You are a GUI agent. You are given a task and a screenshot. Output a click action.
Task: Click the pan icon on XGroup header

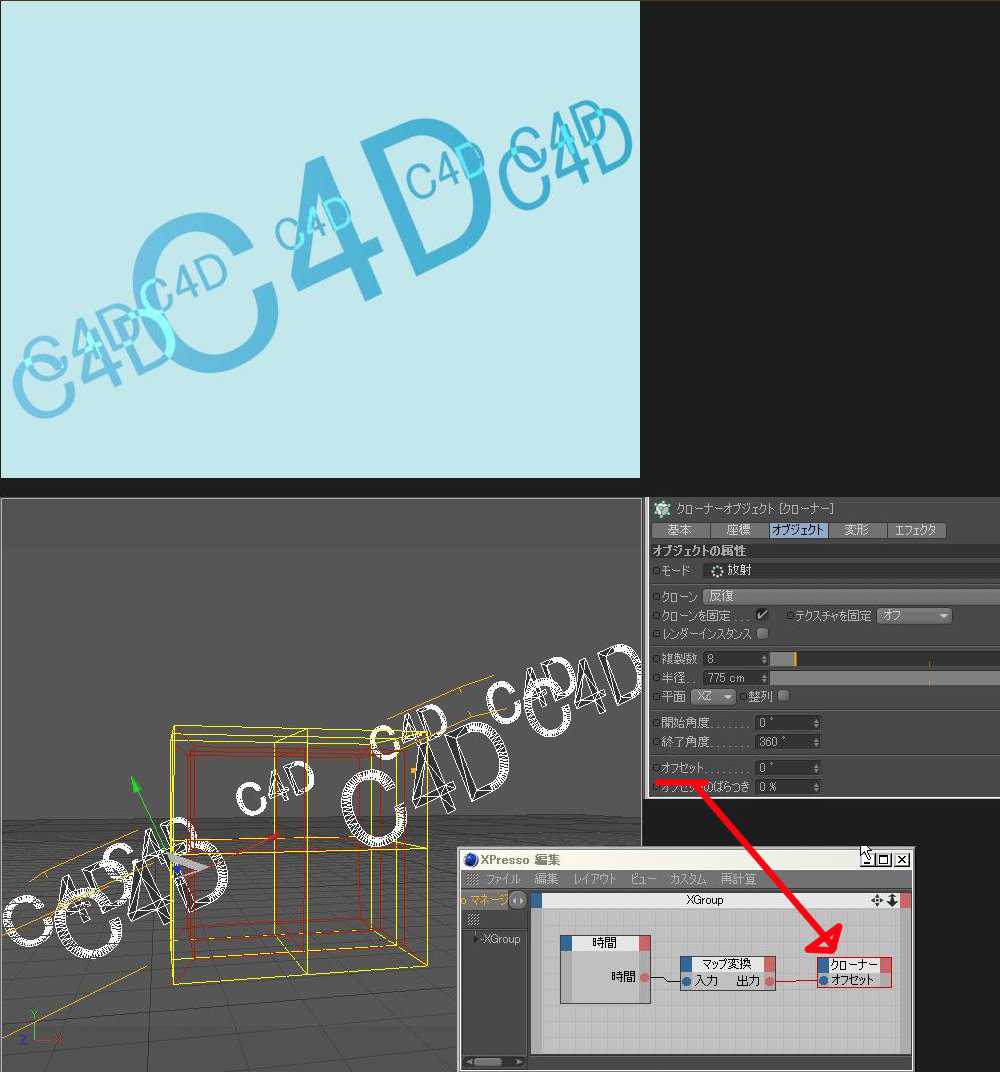click(x=878, y=900)
